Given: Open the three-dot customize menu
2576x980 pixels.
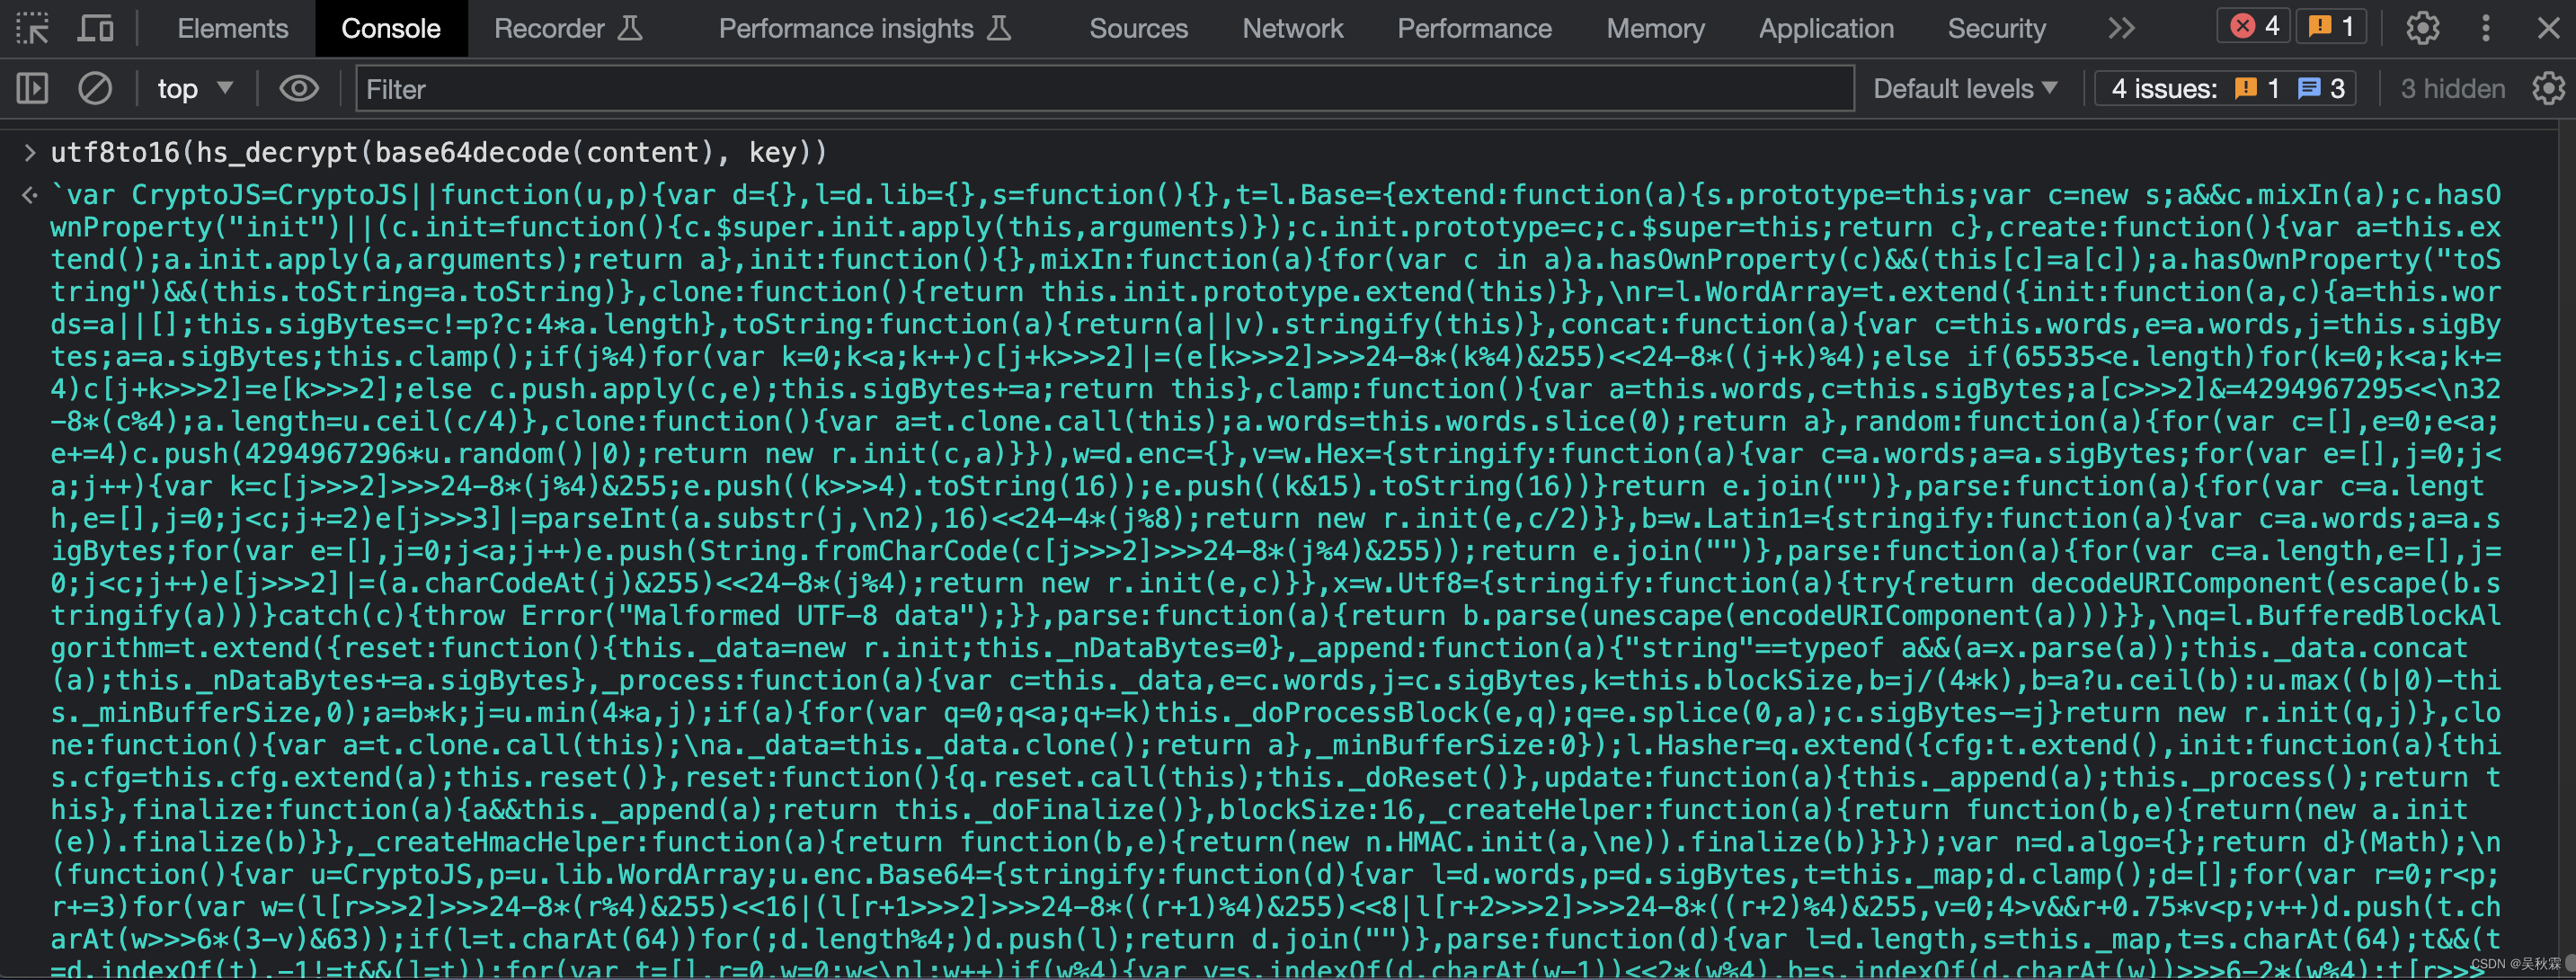Looking at the screenshot, I should 2486,28.
